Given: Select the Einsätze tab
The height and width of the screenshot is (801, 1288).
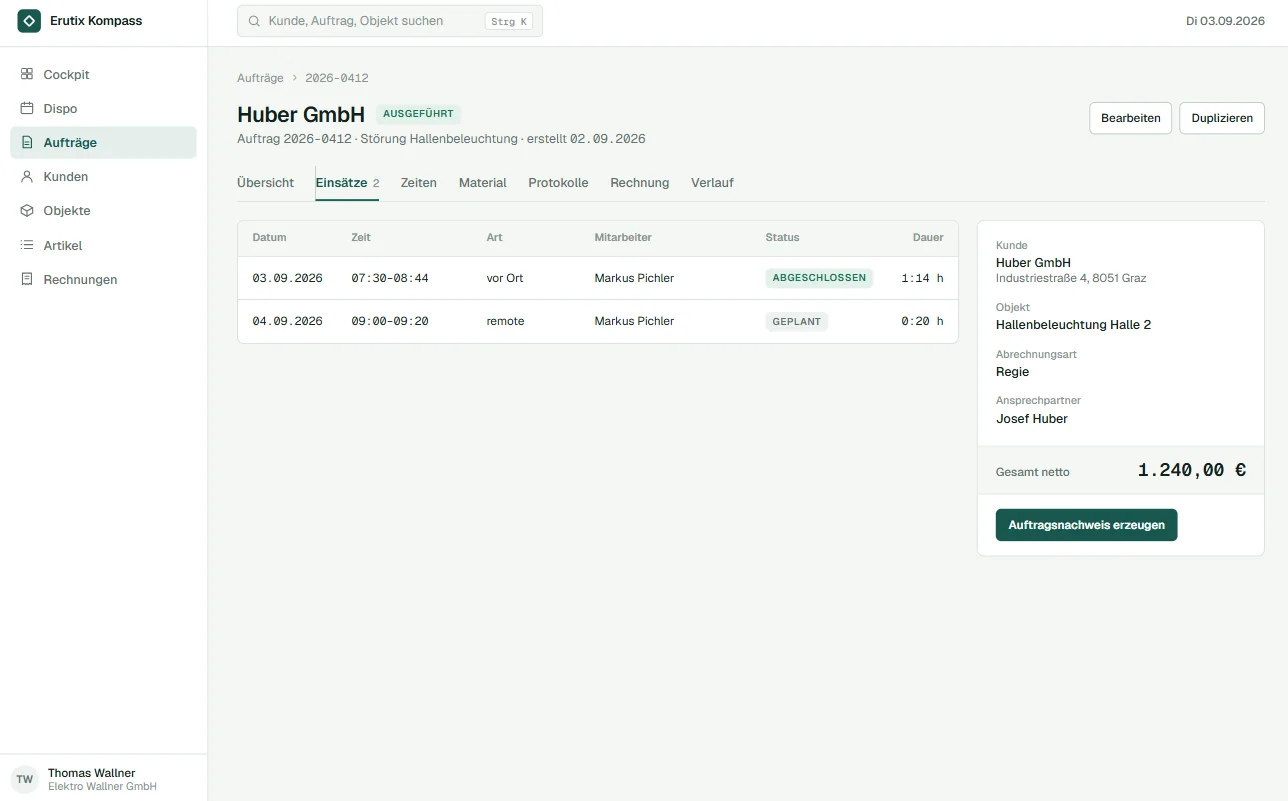Looking at the screenshot, I should 347,183.
